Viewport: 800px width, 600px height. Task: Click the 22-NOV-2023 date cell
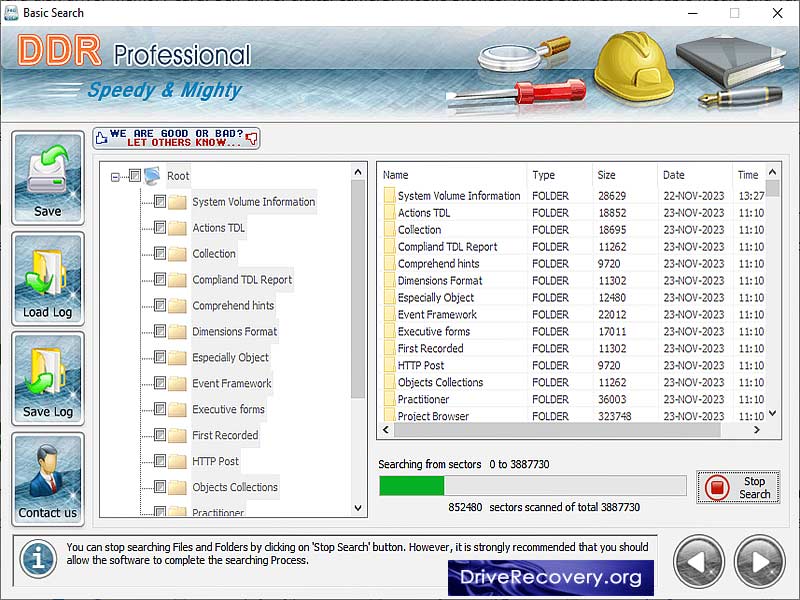tap(694, 196)
